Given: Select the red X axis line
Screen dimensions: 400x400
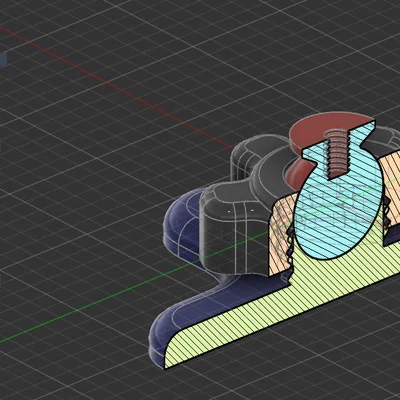Looking at the screenshot, I should pyautogui.click(x=117, y=87).
